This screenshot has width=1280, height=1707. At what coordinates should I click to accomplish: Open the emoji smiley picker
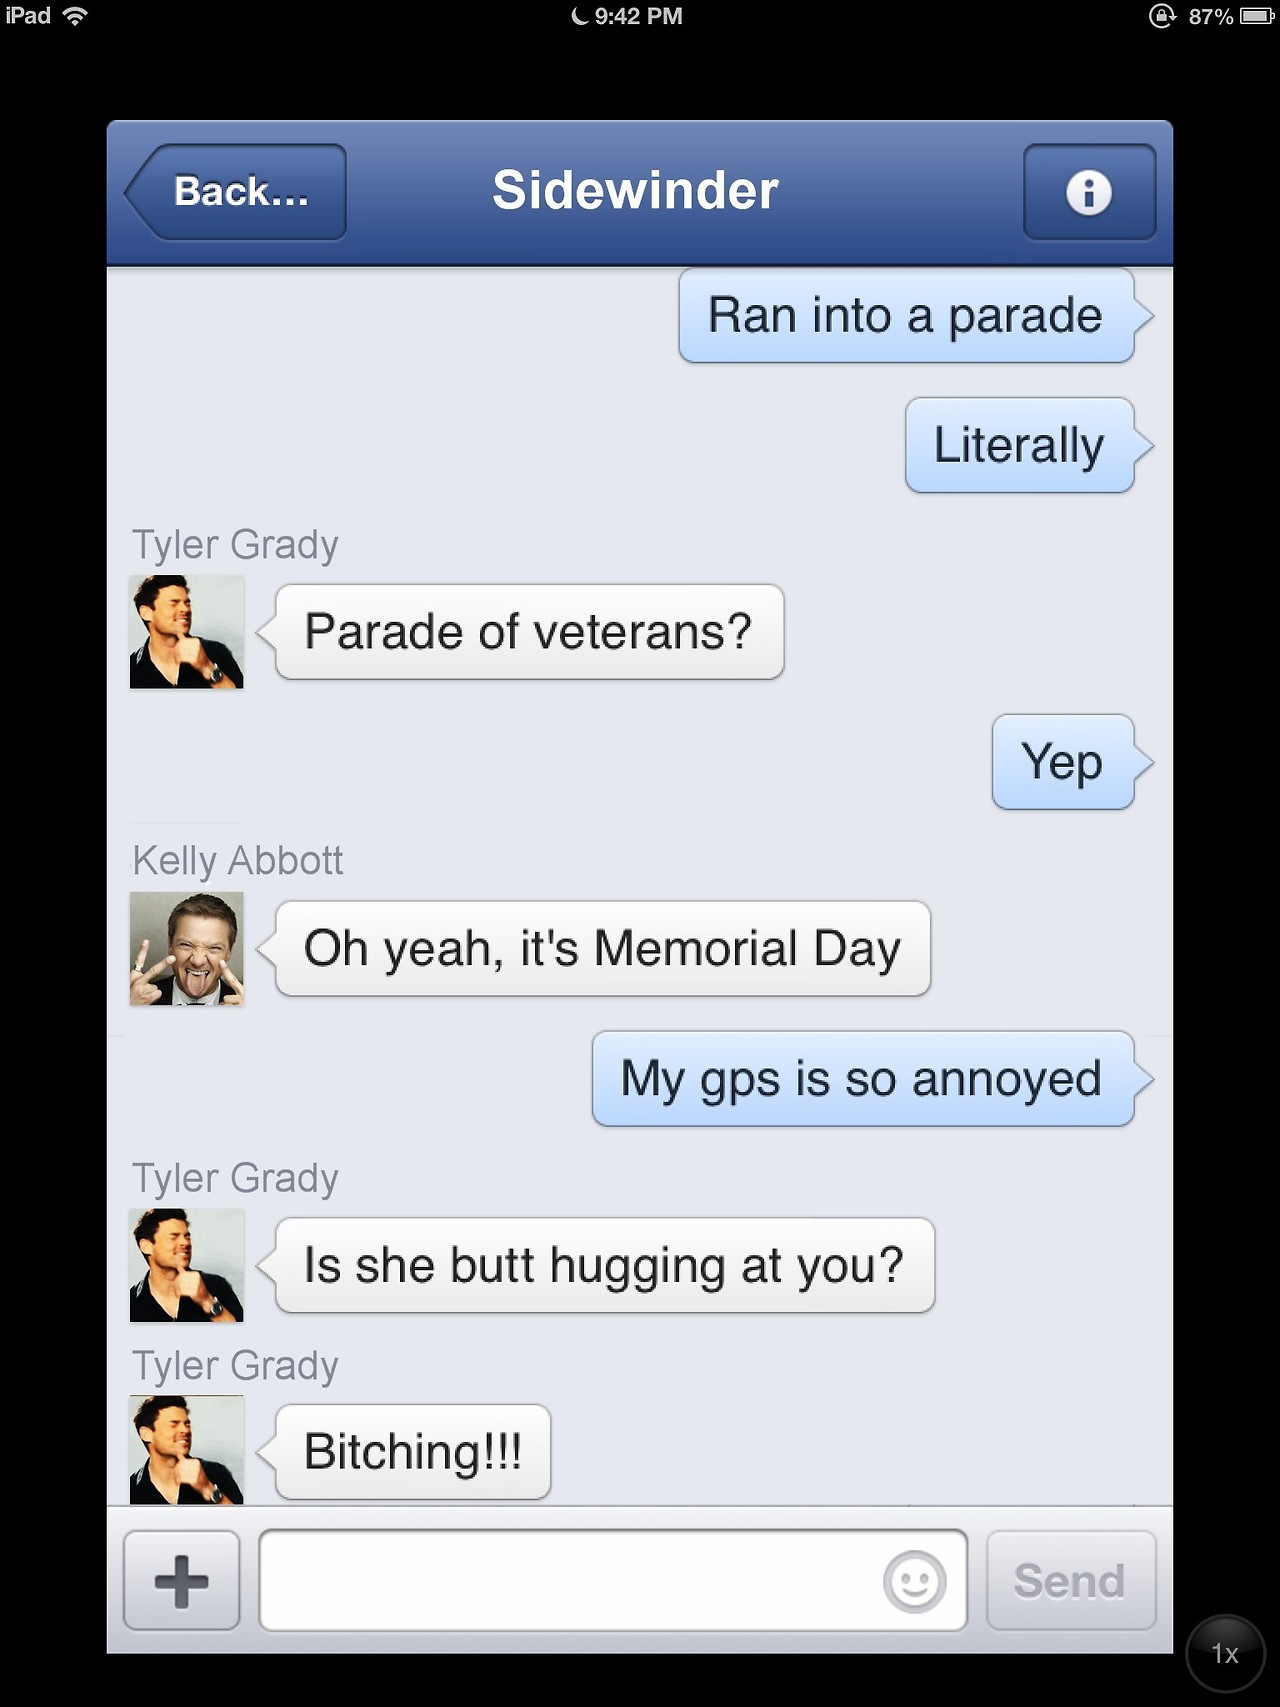[914, 1581]
